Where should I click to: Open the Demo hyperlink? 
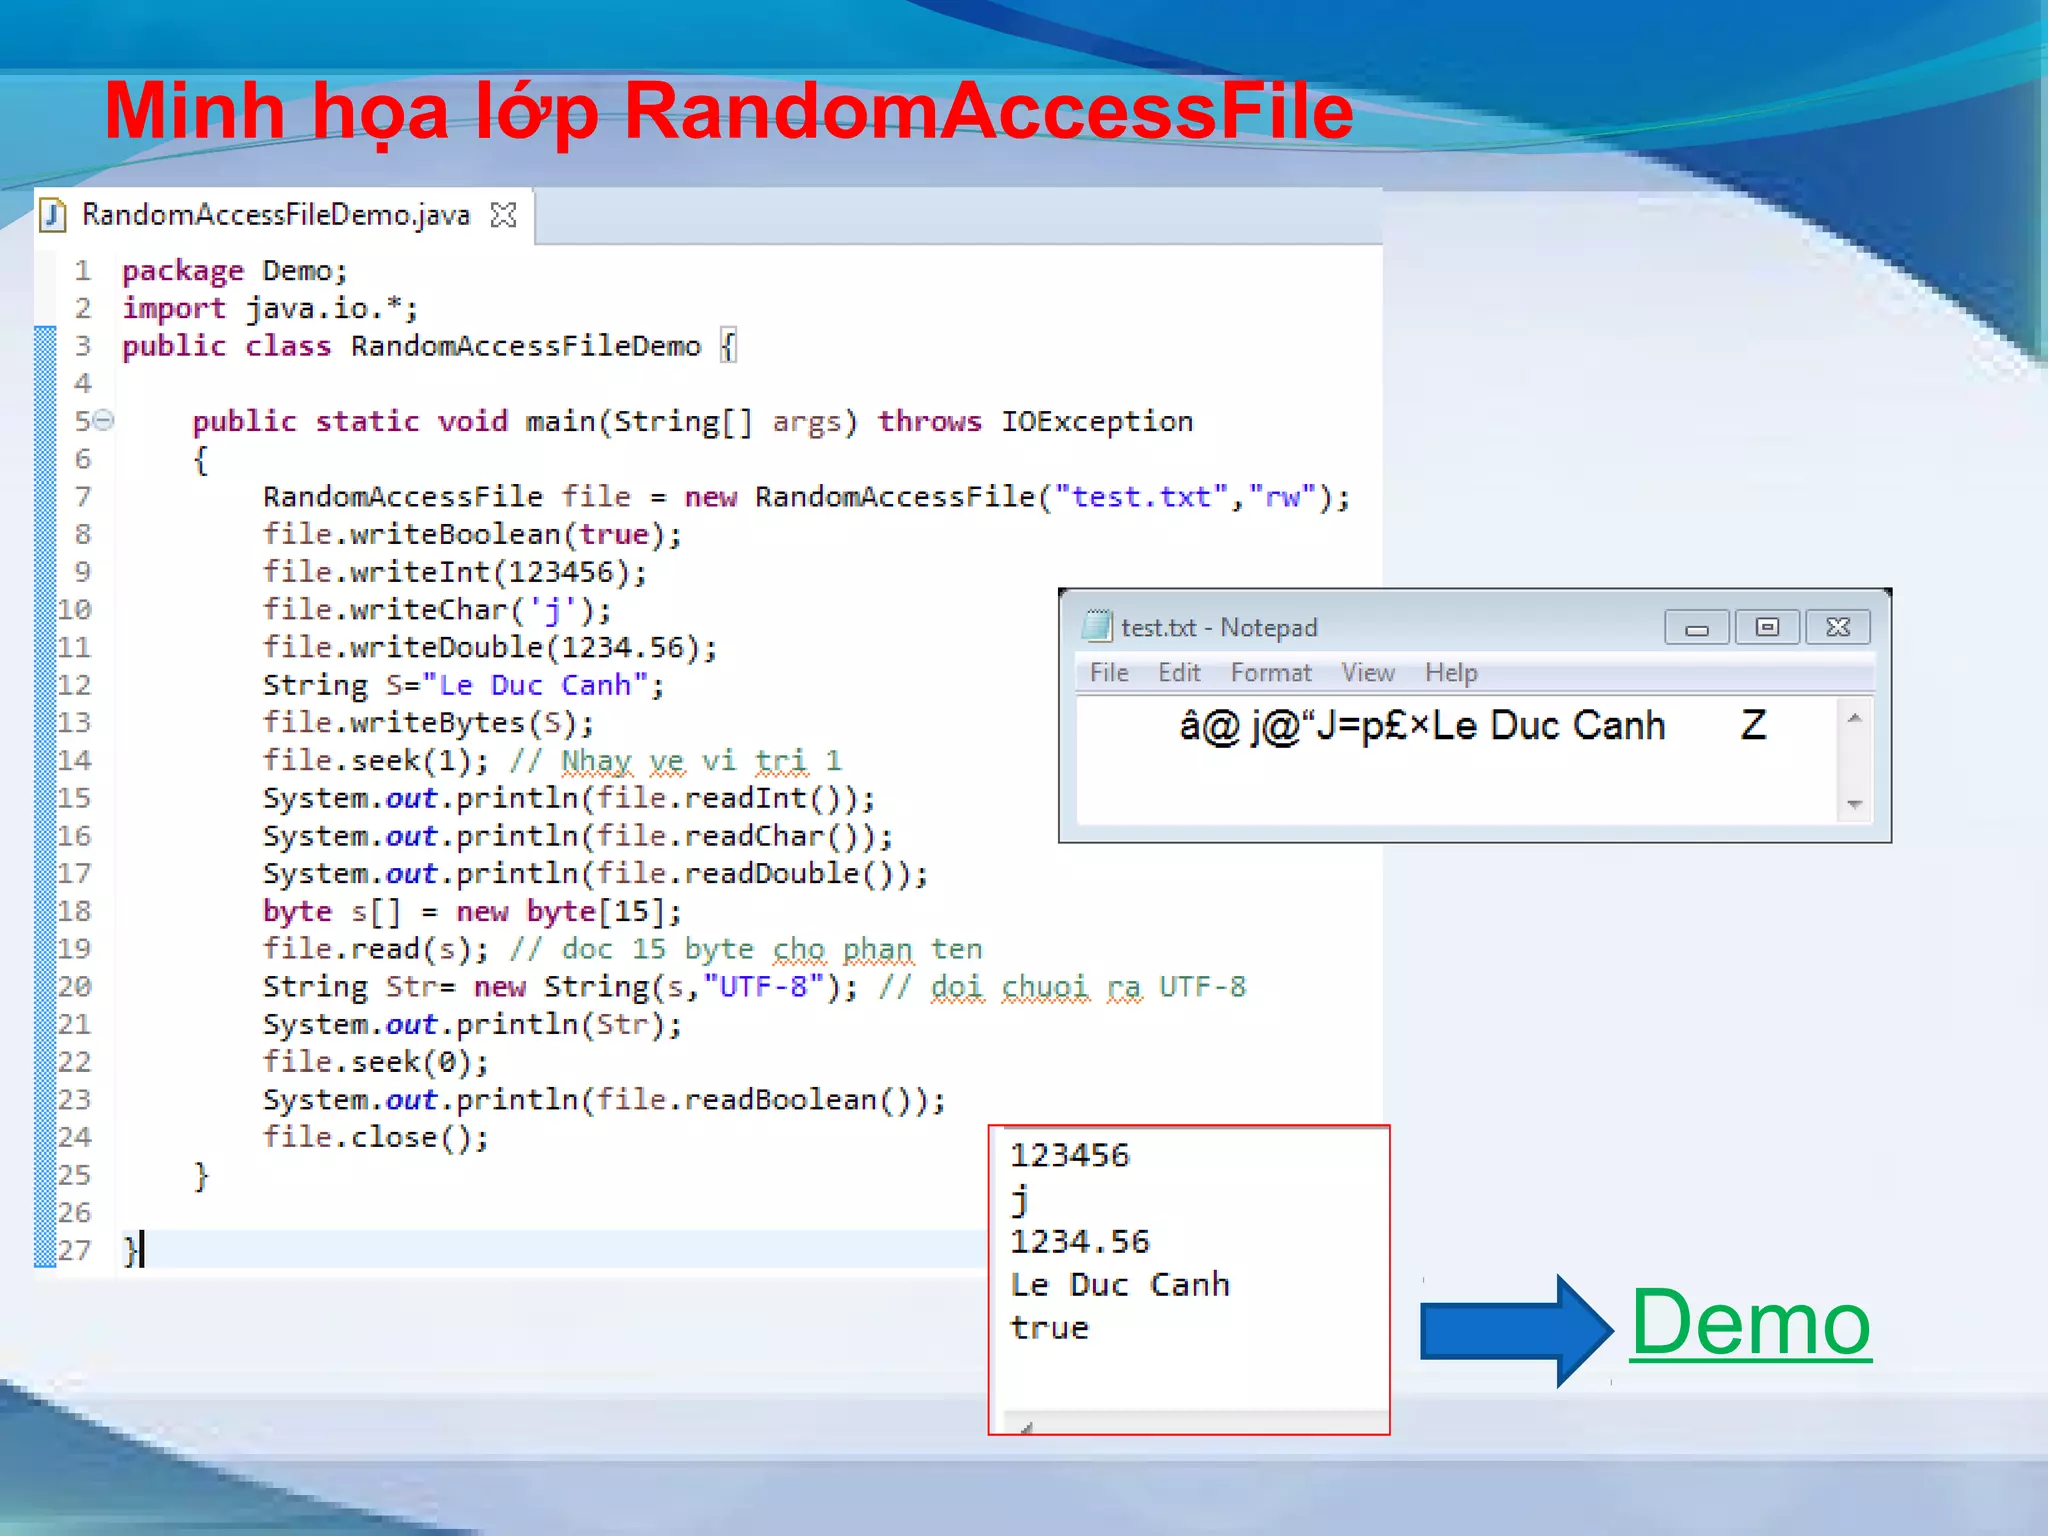click(1750, 1322)
